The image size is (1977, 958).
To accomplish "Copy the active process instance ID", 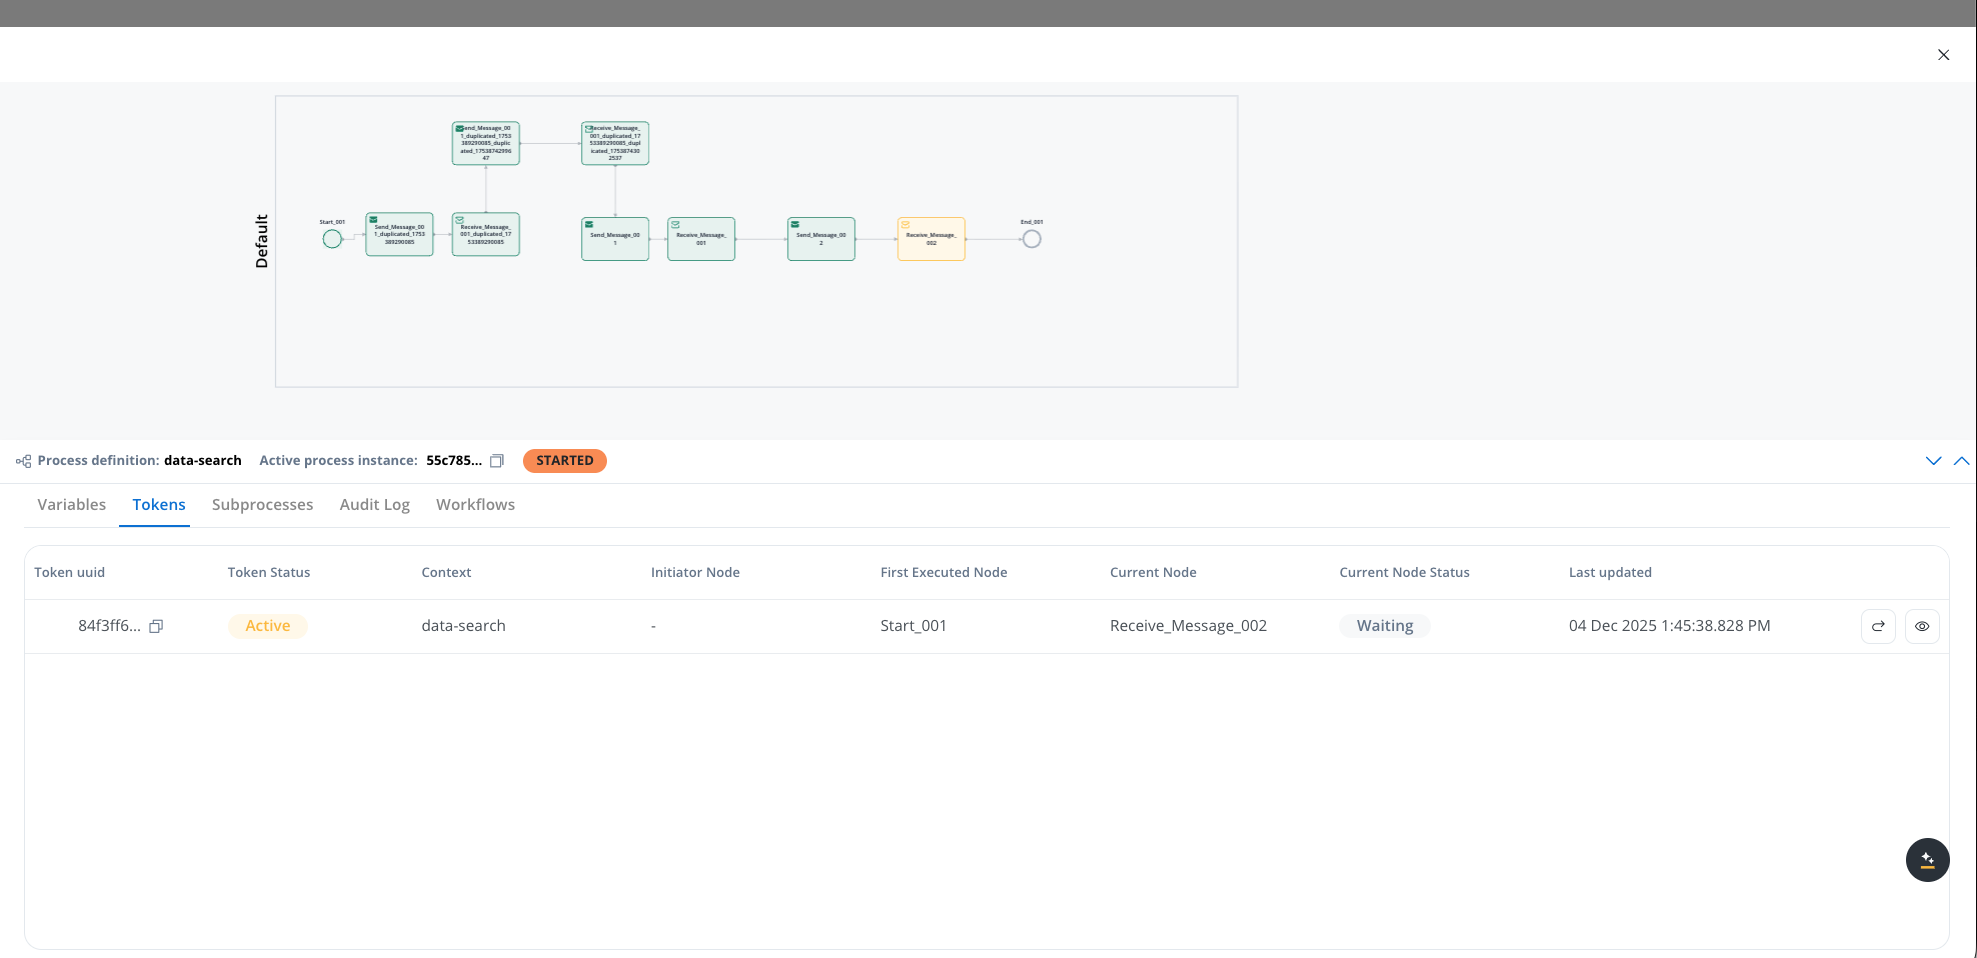I will [x=497, y=461].
